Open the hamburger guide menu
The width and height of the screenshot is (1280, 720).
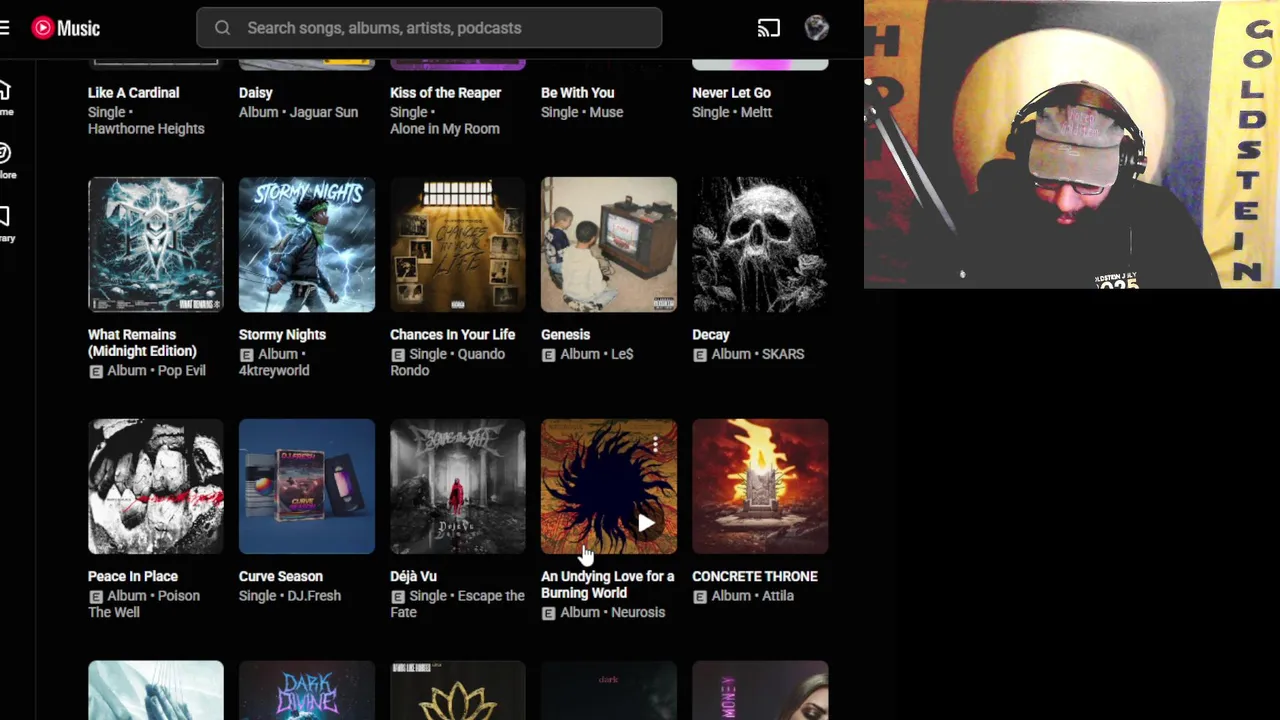5,28
